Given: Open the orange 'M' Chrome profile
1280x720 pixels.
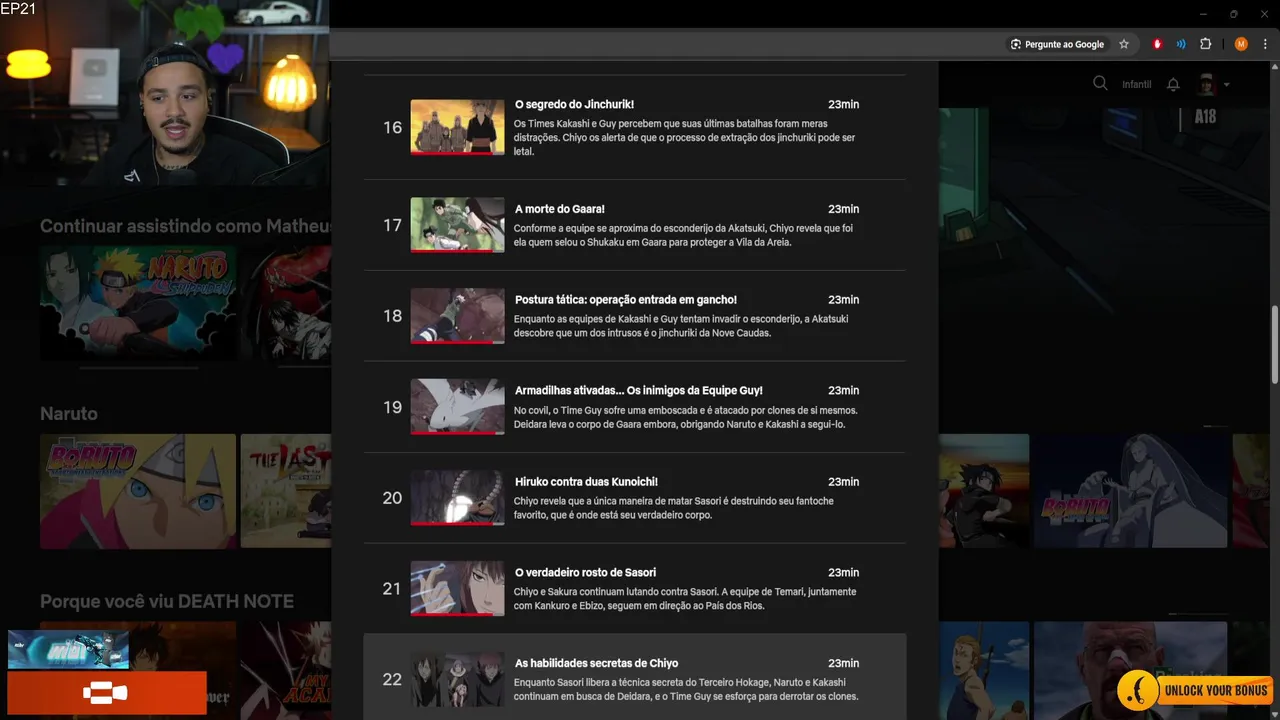Looking at the screenshot, I should coord(1241,44).
